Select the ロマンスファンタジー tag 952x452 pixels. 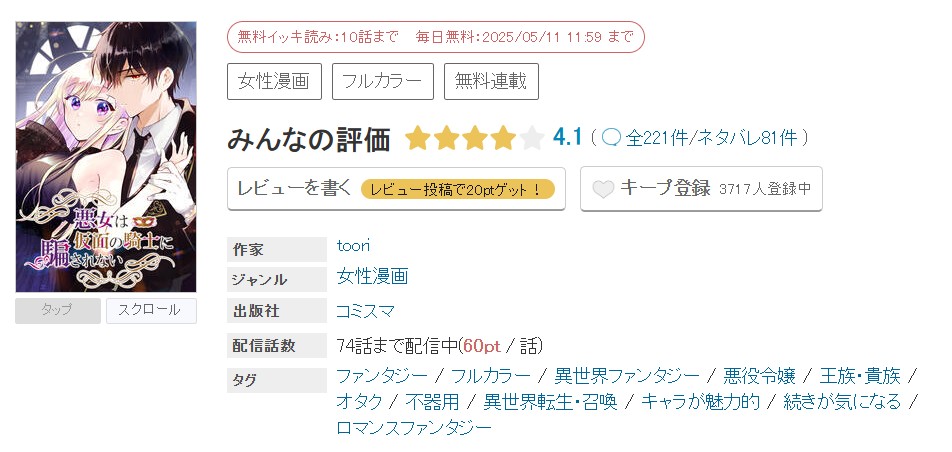414,428
